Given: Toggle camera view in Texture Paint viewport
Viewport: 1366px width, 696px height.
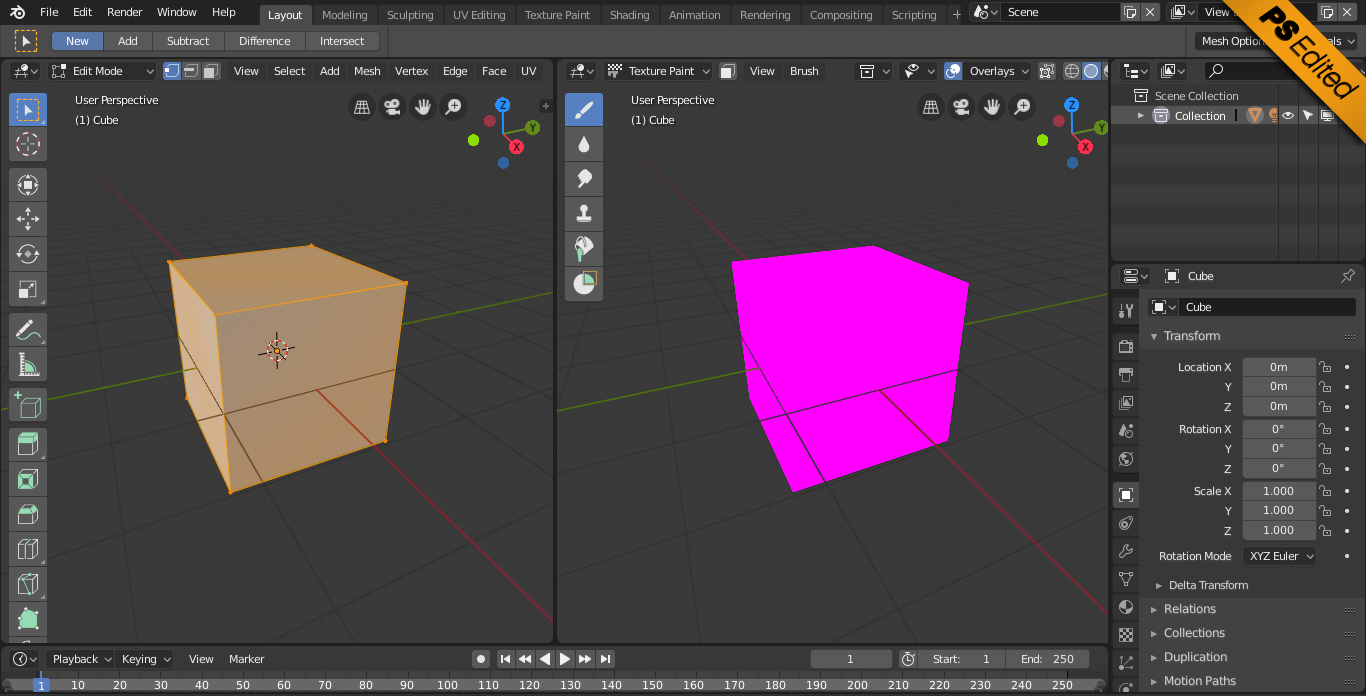Looking at the screenshot, I should click(x=961, y=106).
